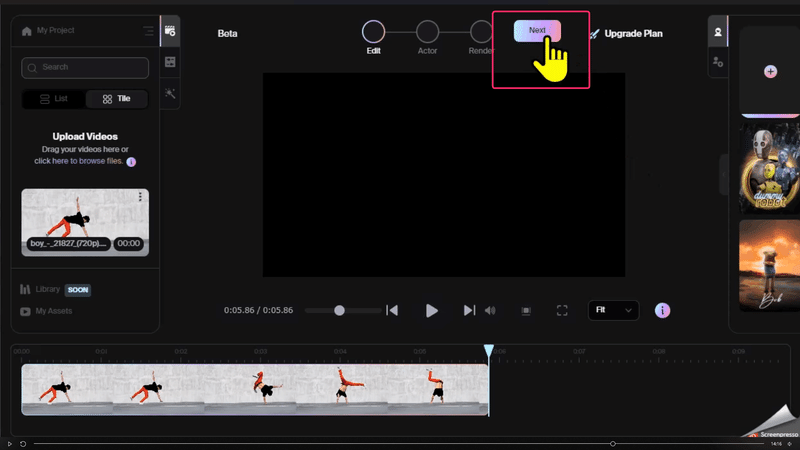Select the video clips panel icon
Viewport: 800px width, 450px height.
170,31
